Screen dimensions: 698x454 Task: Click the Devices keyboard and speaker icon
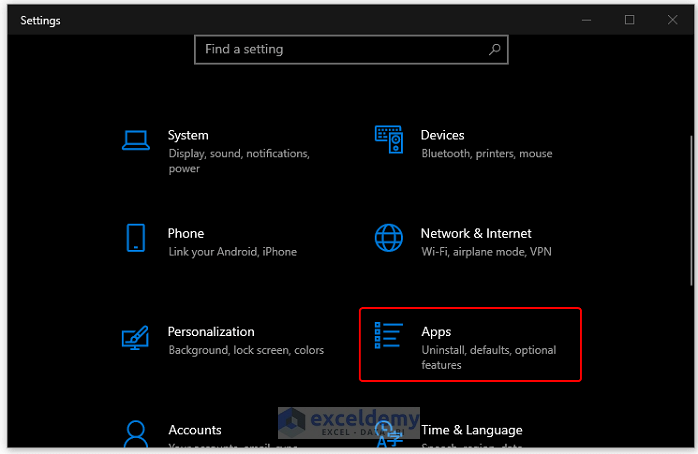click(389, 139)
